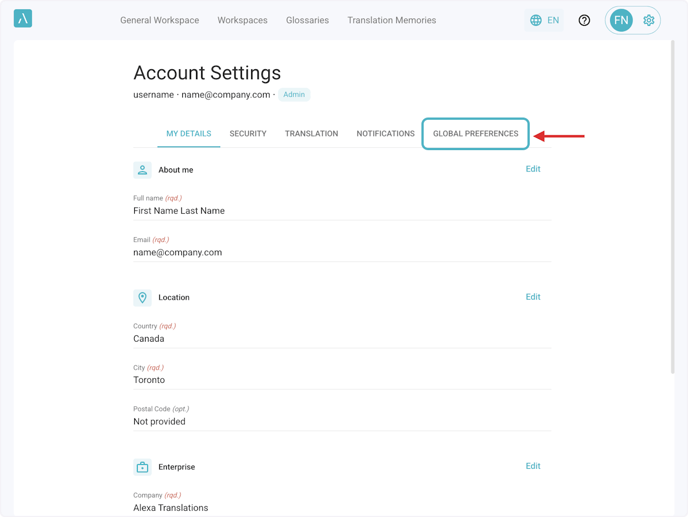Open Glossaries from the top navigation
Screen dimensions: 688x517
point(307,20)
